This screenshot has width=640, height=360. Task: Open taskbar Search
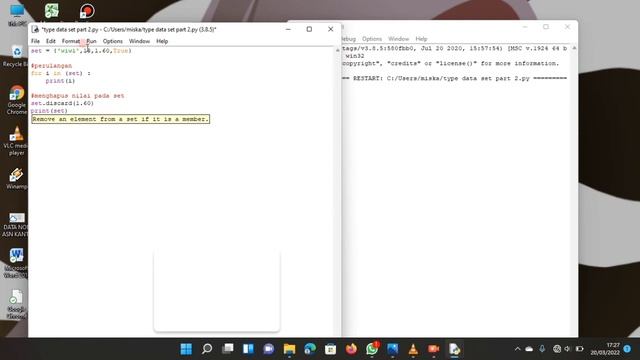[207, 349]
